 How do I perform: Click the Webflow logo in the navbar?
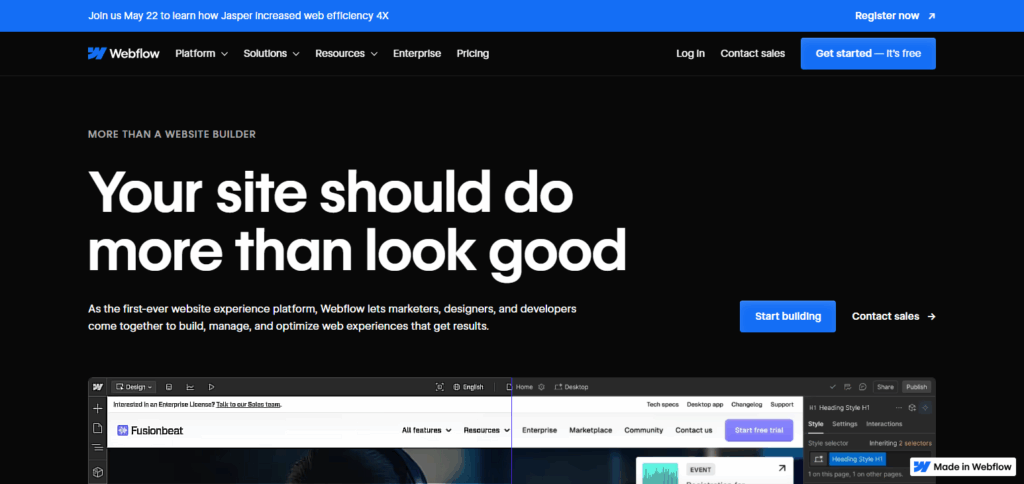[x=123, y=54]
